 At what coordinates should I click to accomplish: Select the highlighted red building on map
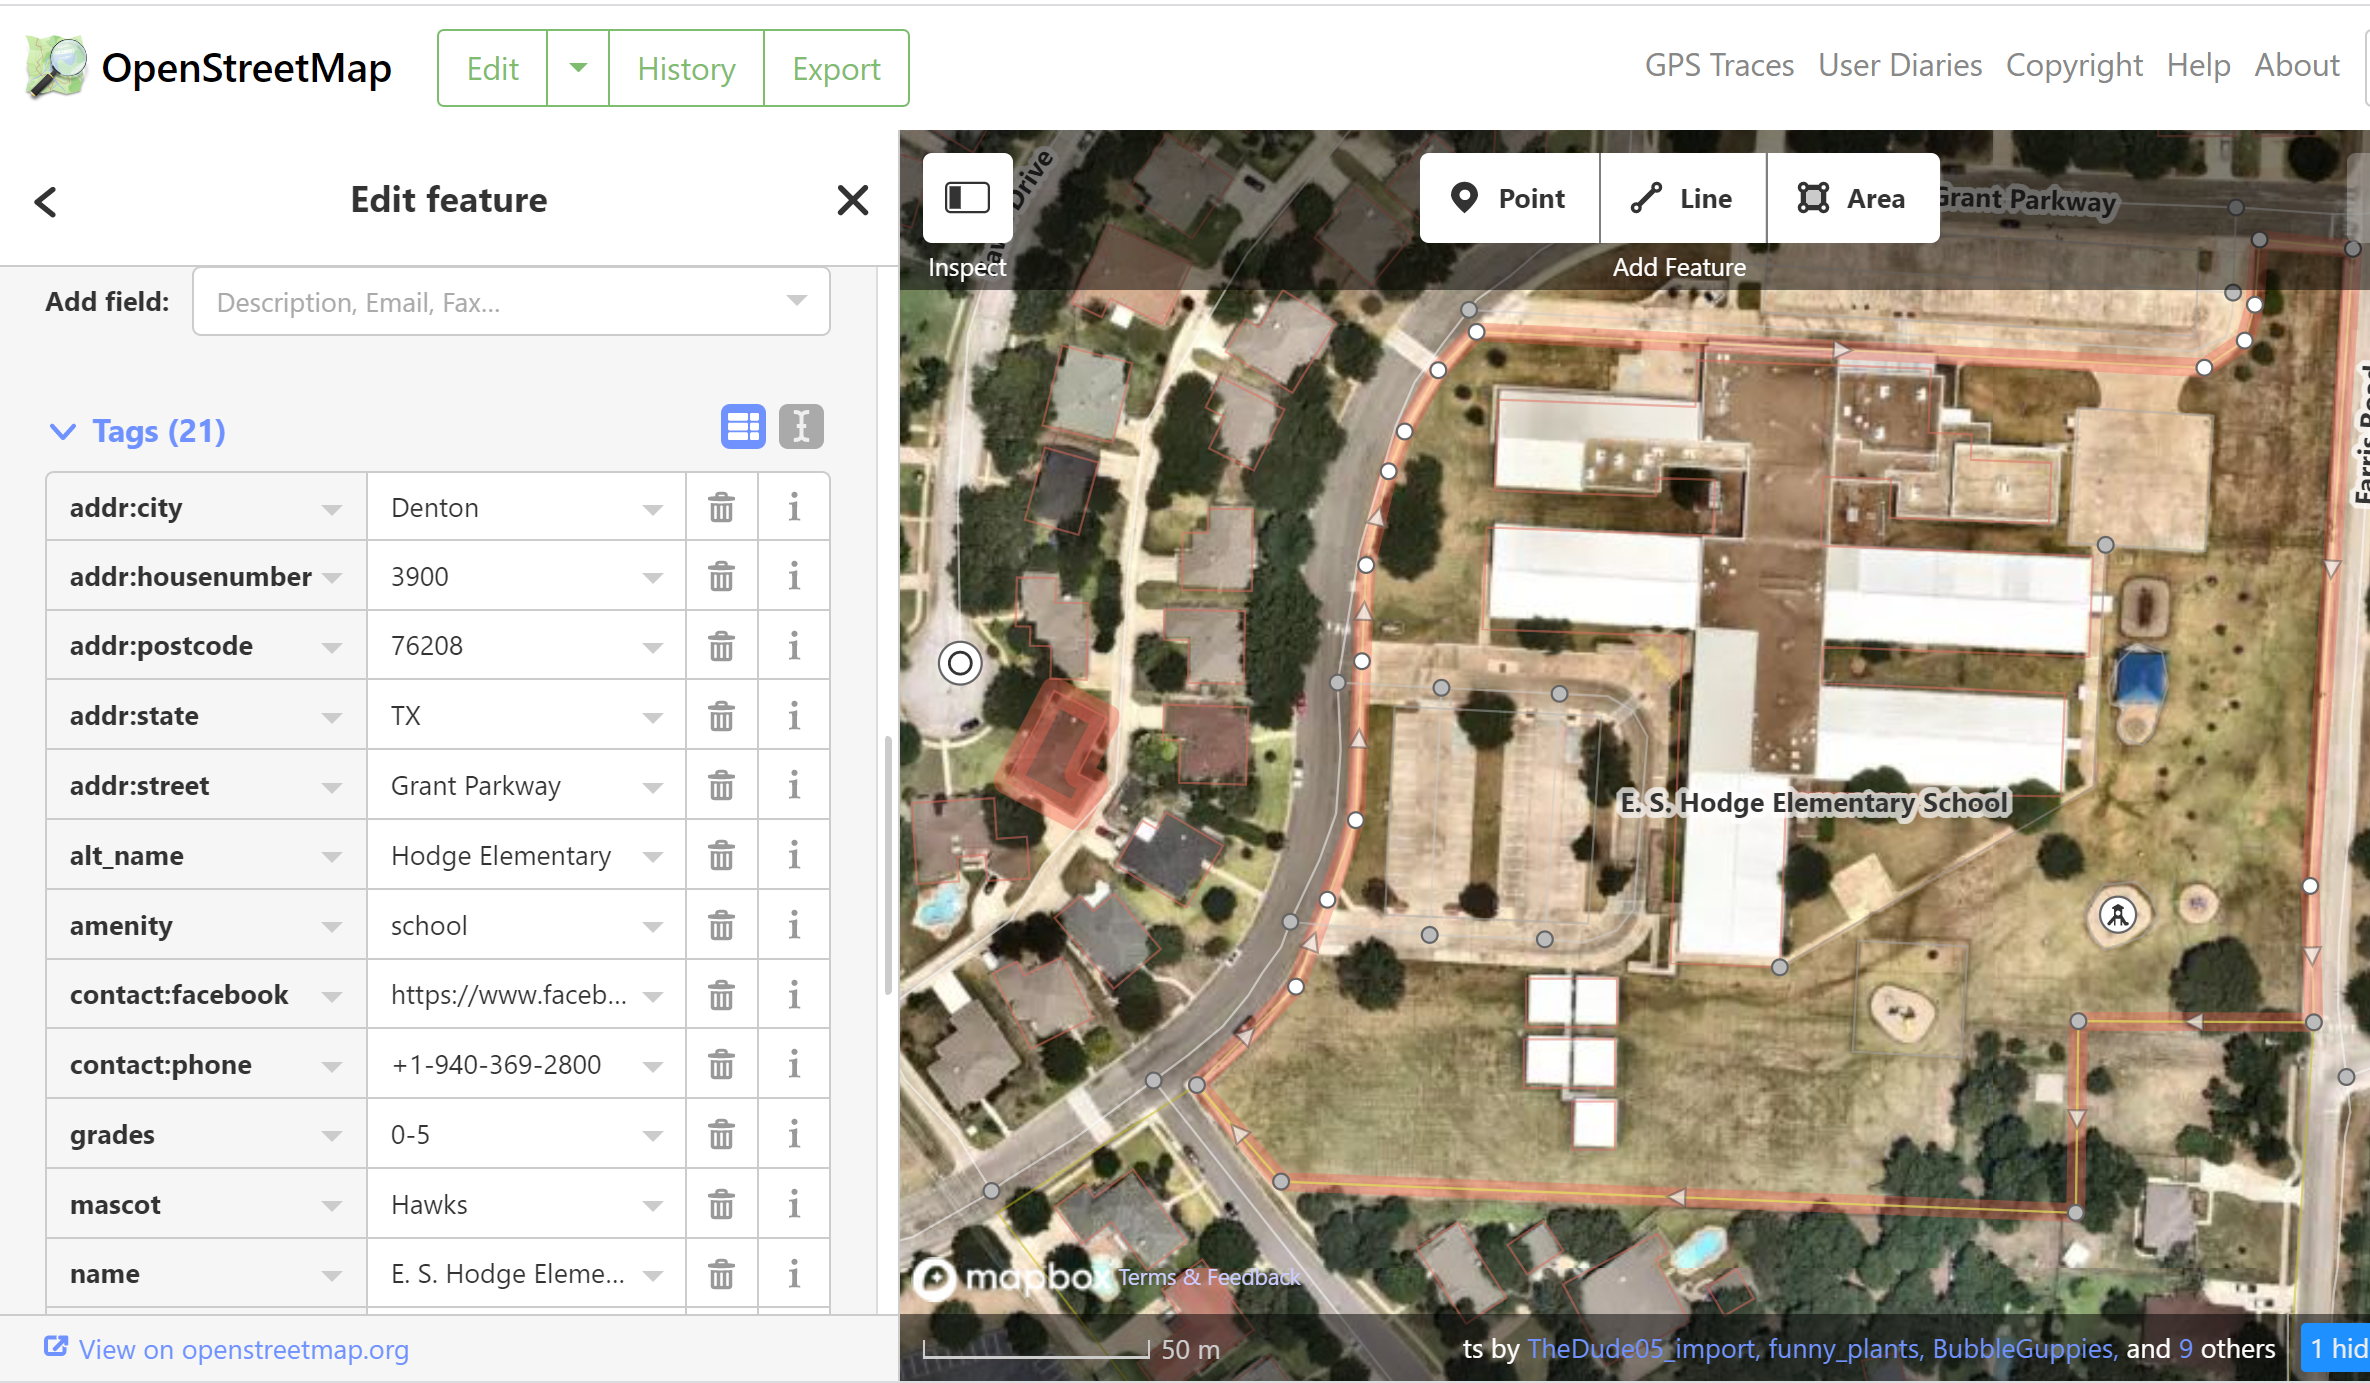point(1058,752)
